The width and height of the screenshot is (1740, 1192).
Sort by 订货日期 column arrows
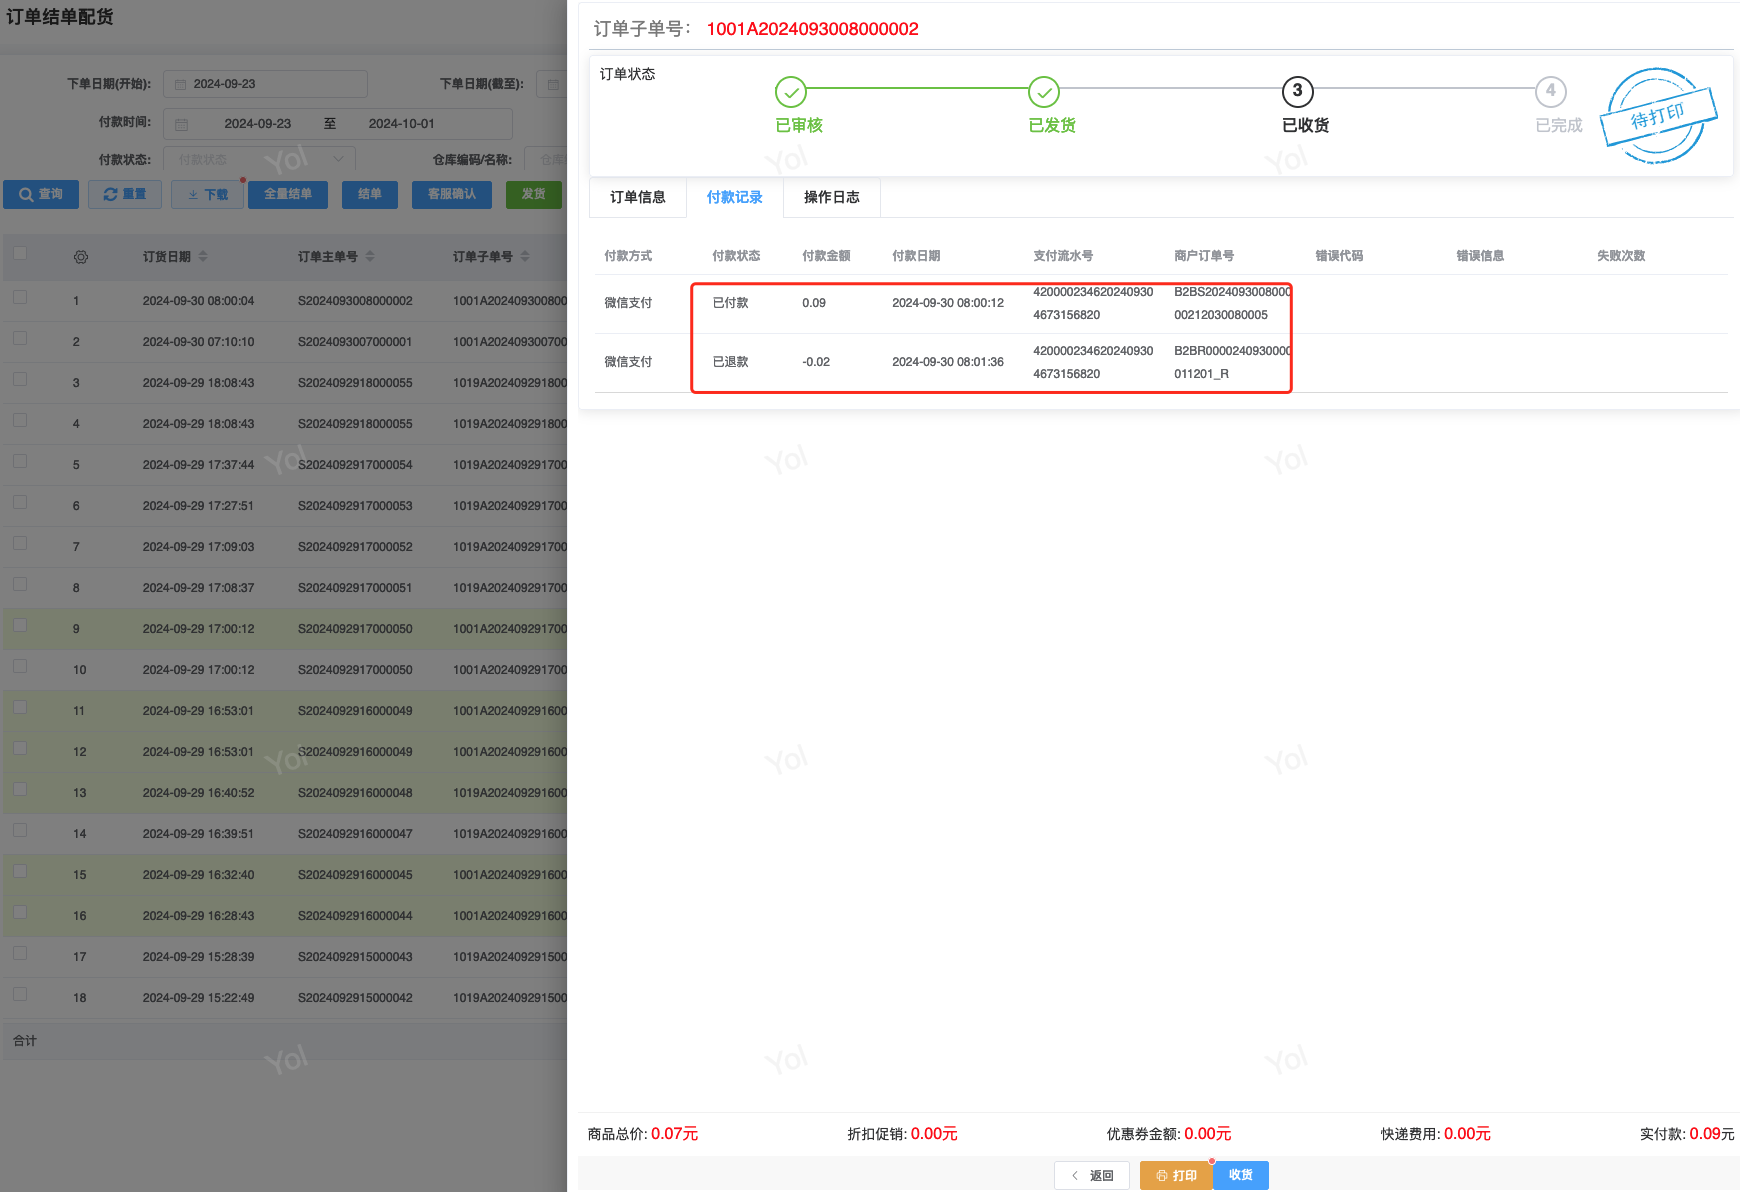[x=203, y=257]
